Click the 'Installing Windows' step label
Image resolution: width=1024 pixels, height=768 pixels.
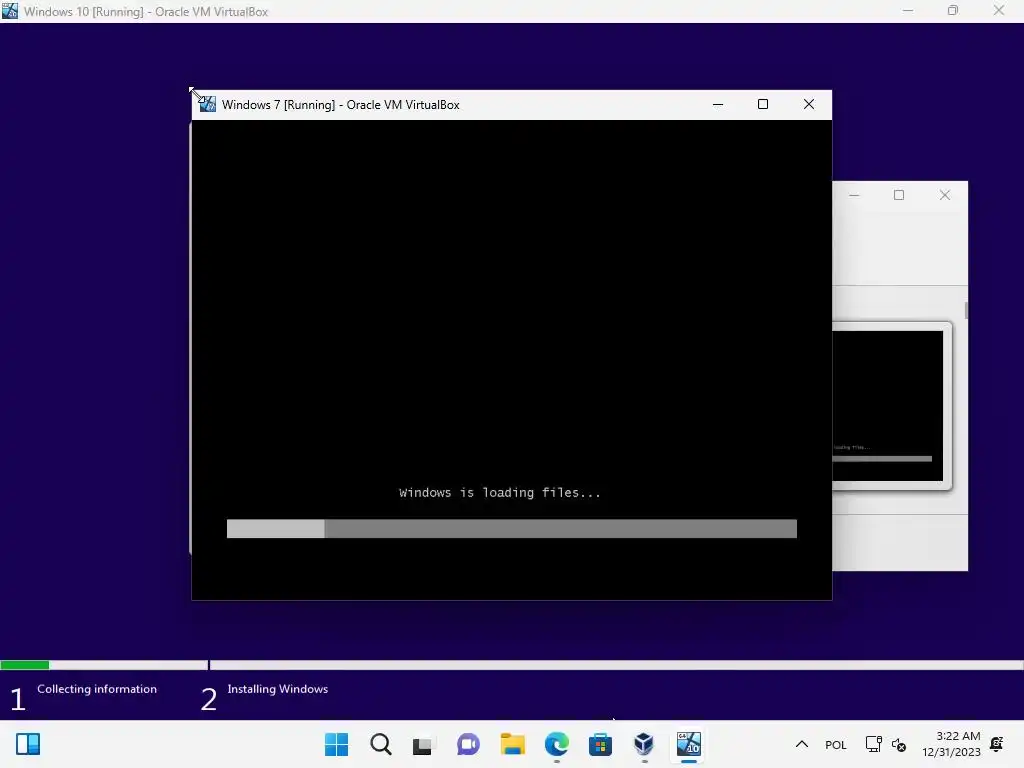[x=278, y=689]
